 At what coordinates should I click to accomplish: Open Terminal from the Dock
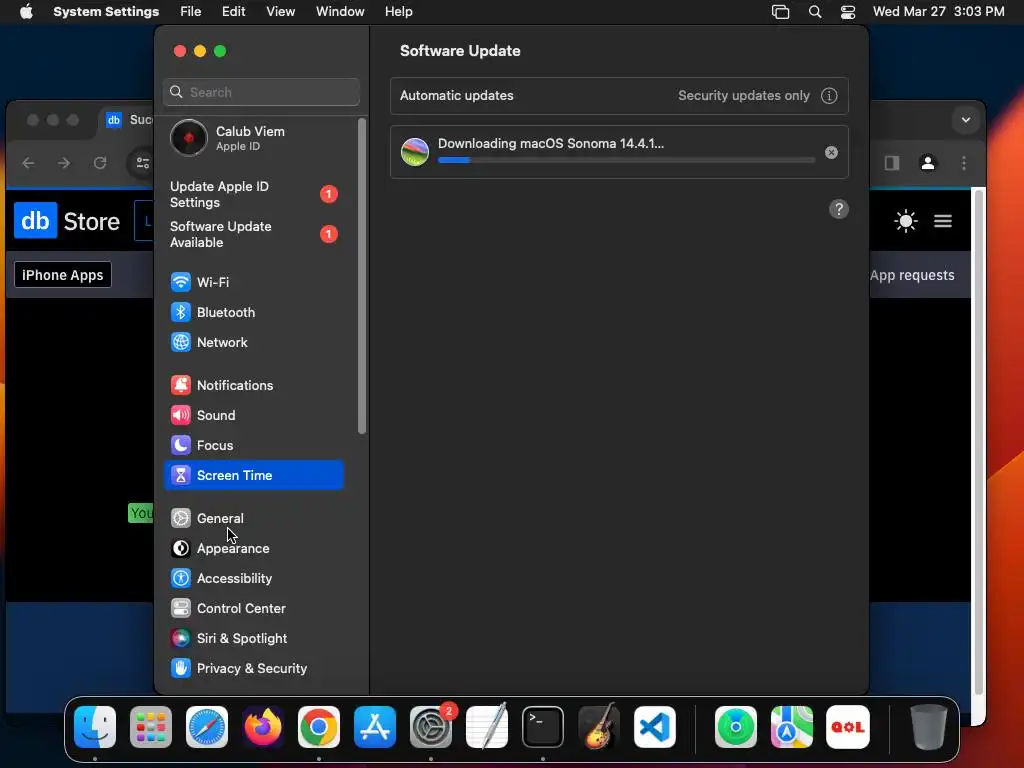tap(543, 727)
